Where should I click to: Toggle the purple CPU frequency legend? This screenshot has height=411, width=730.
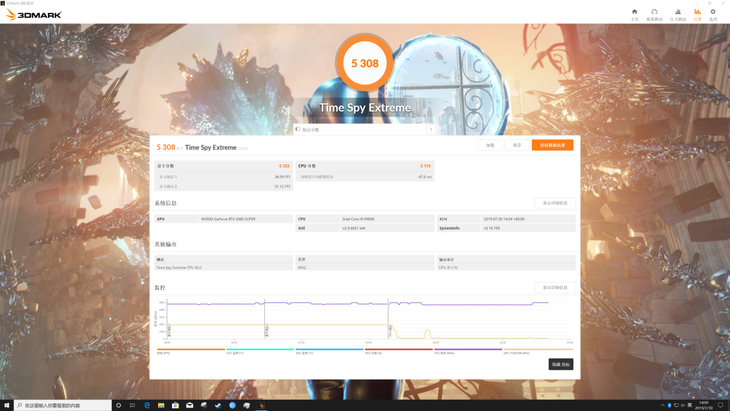[x=468, y=351]
